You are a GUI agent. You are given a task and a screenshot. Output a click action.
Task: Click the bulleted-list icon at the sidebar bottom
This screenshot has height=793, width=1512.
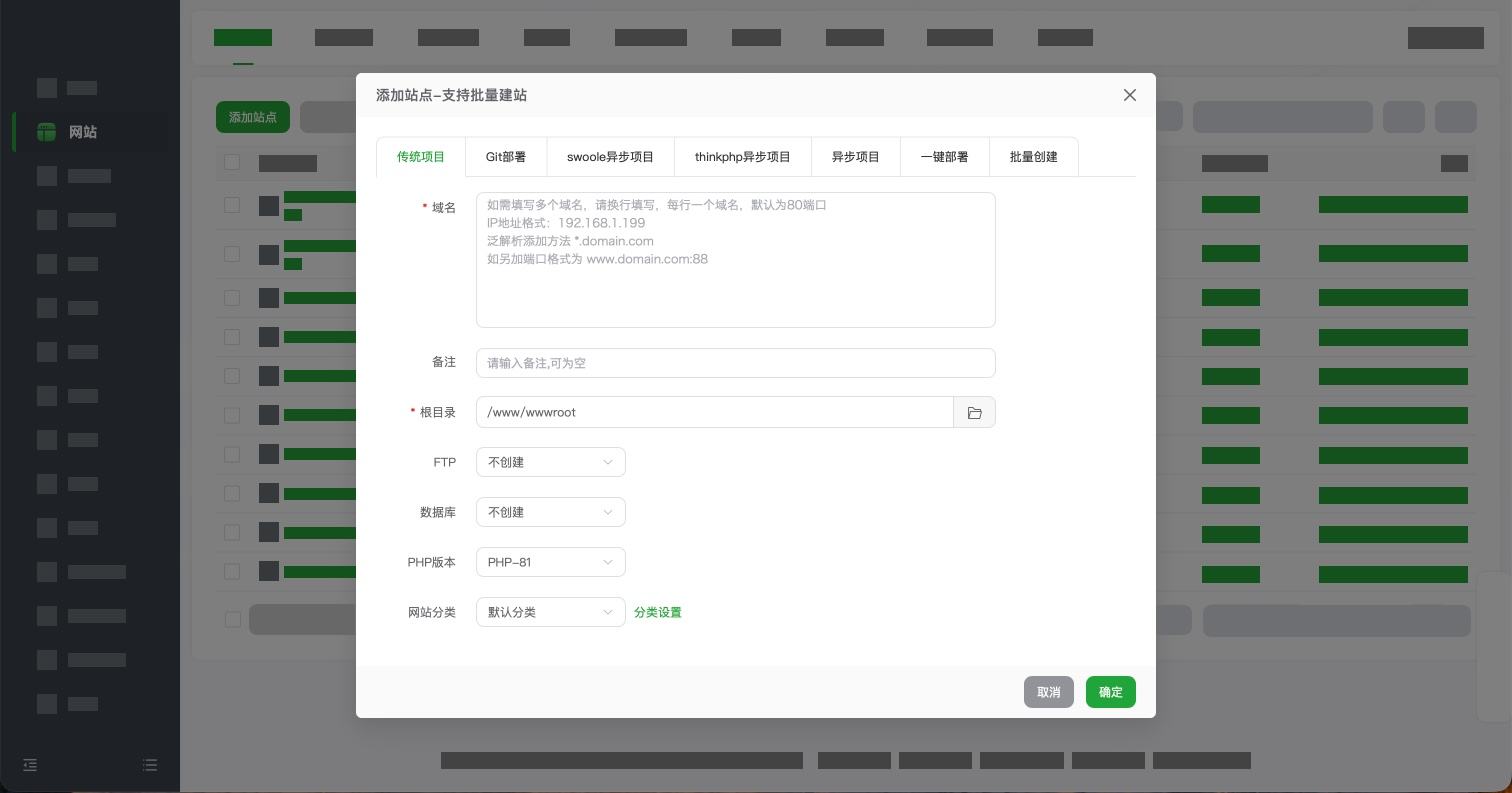coord(150,765)
